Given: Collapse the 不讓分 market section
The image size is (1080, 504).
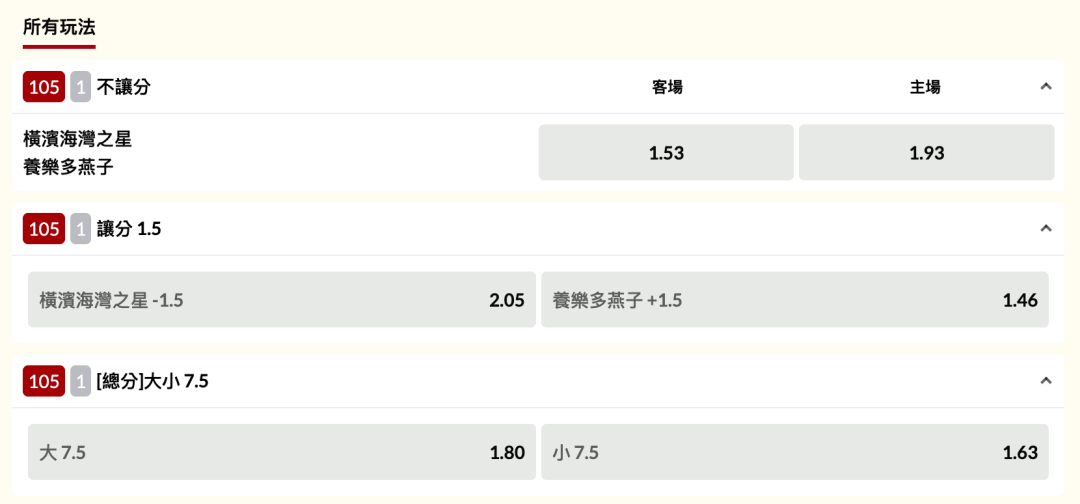Looking at the screenshot, I should [x=1046, y=87].
